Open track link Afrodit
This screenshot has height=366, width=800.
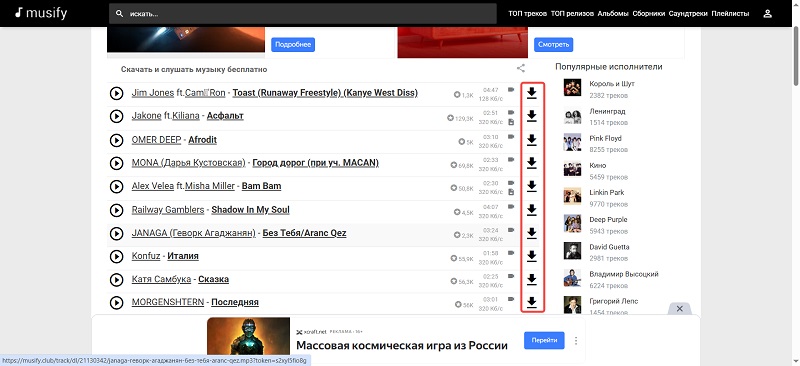click(203, 139)
